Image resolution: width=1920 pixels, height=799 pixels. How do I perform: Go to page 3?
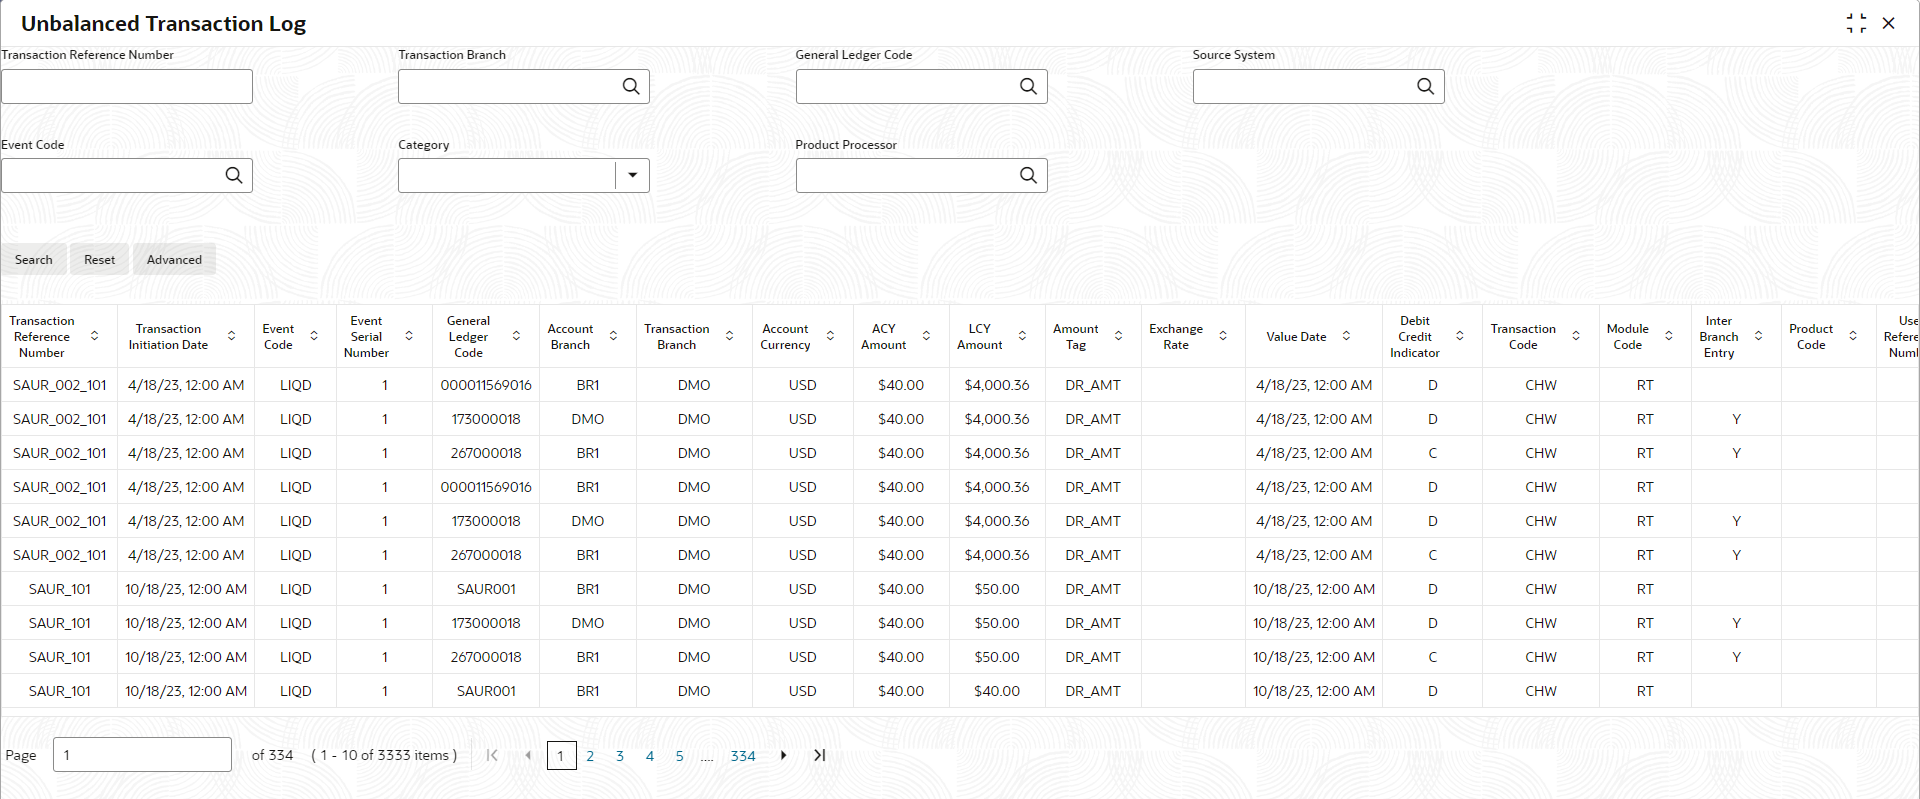pos(620,756)
